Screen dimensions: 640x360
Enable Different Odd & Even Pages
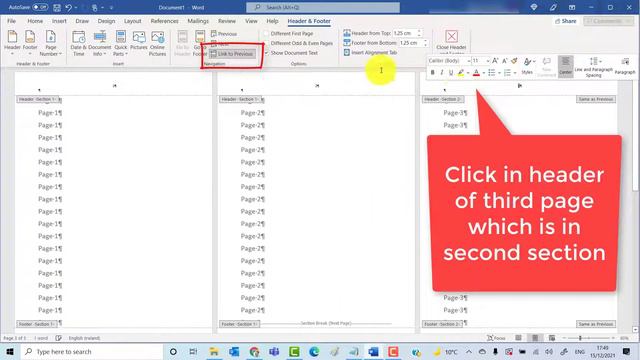(298, 43)
